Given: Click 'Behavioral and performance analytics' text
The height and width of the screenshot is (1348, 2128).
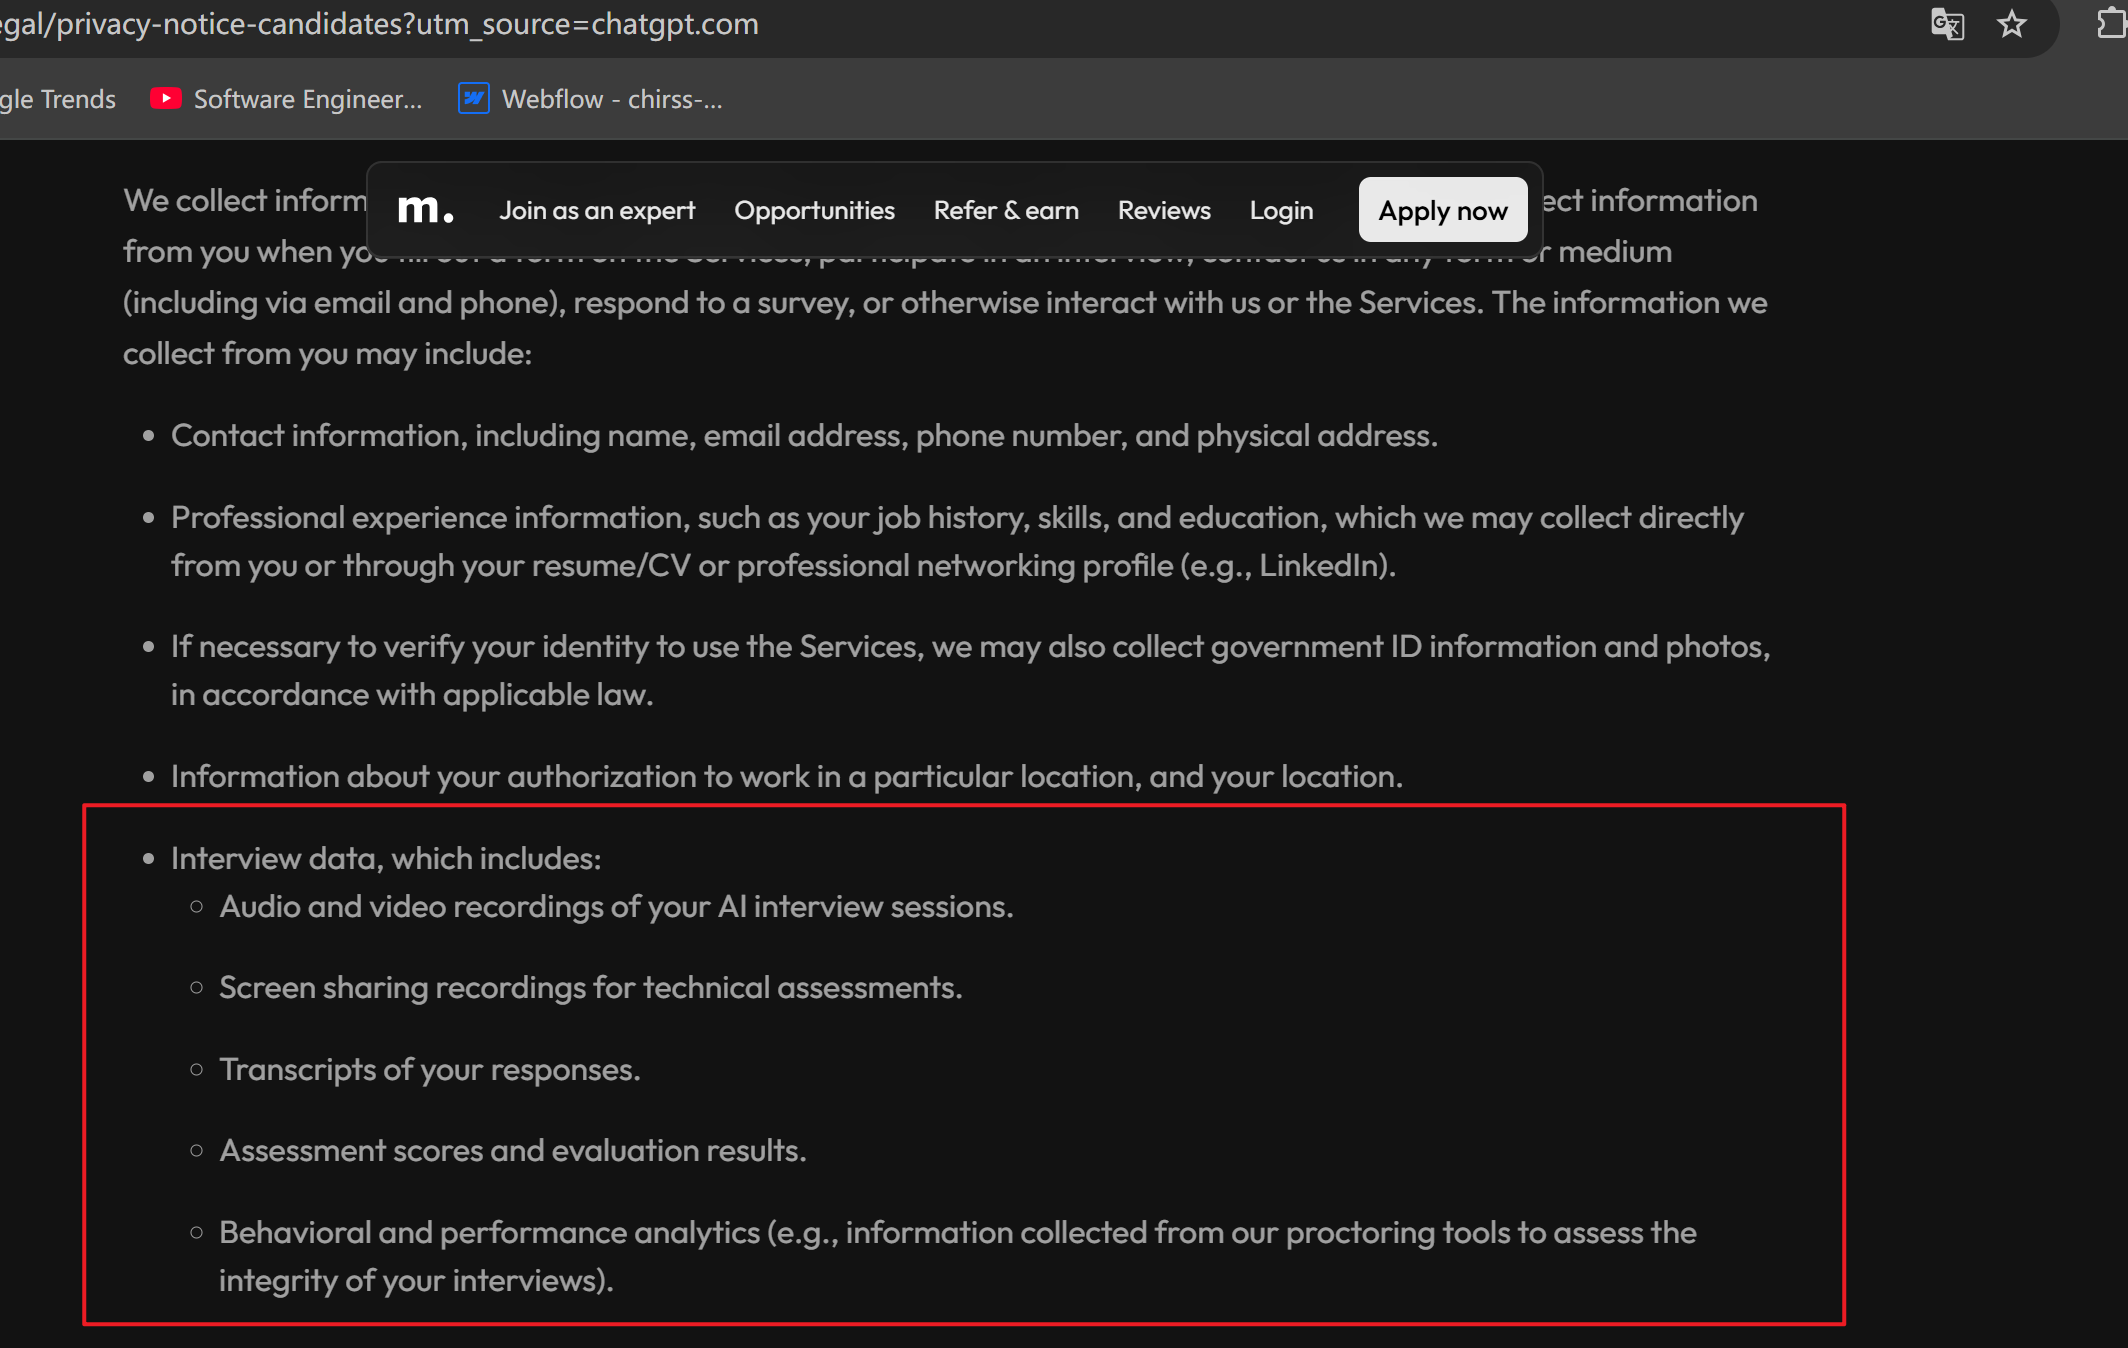Looking at the screenshot, I should tap(957, 1257).
